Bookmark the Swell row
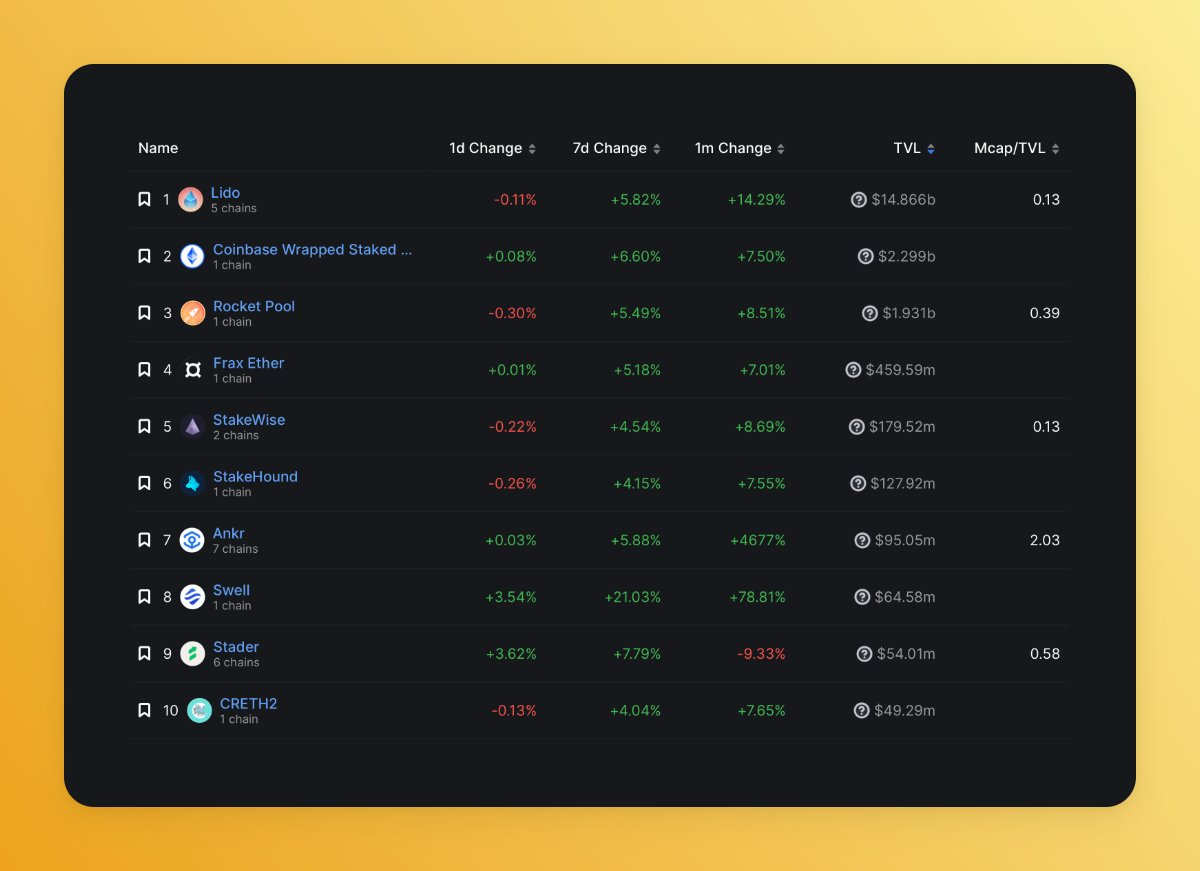This screenshot has width=1200, height=871. pyautogui.click(x=144, y=597)
